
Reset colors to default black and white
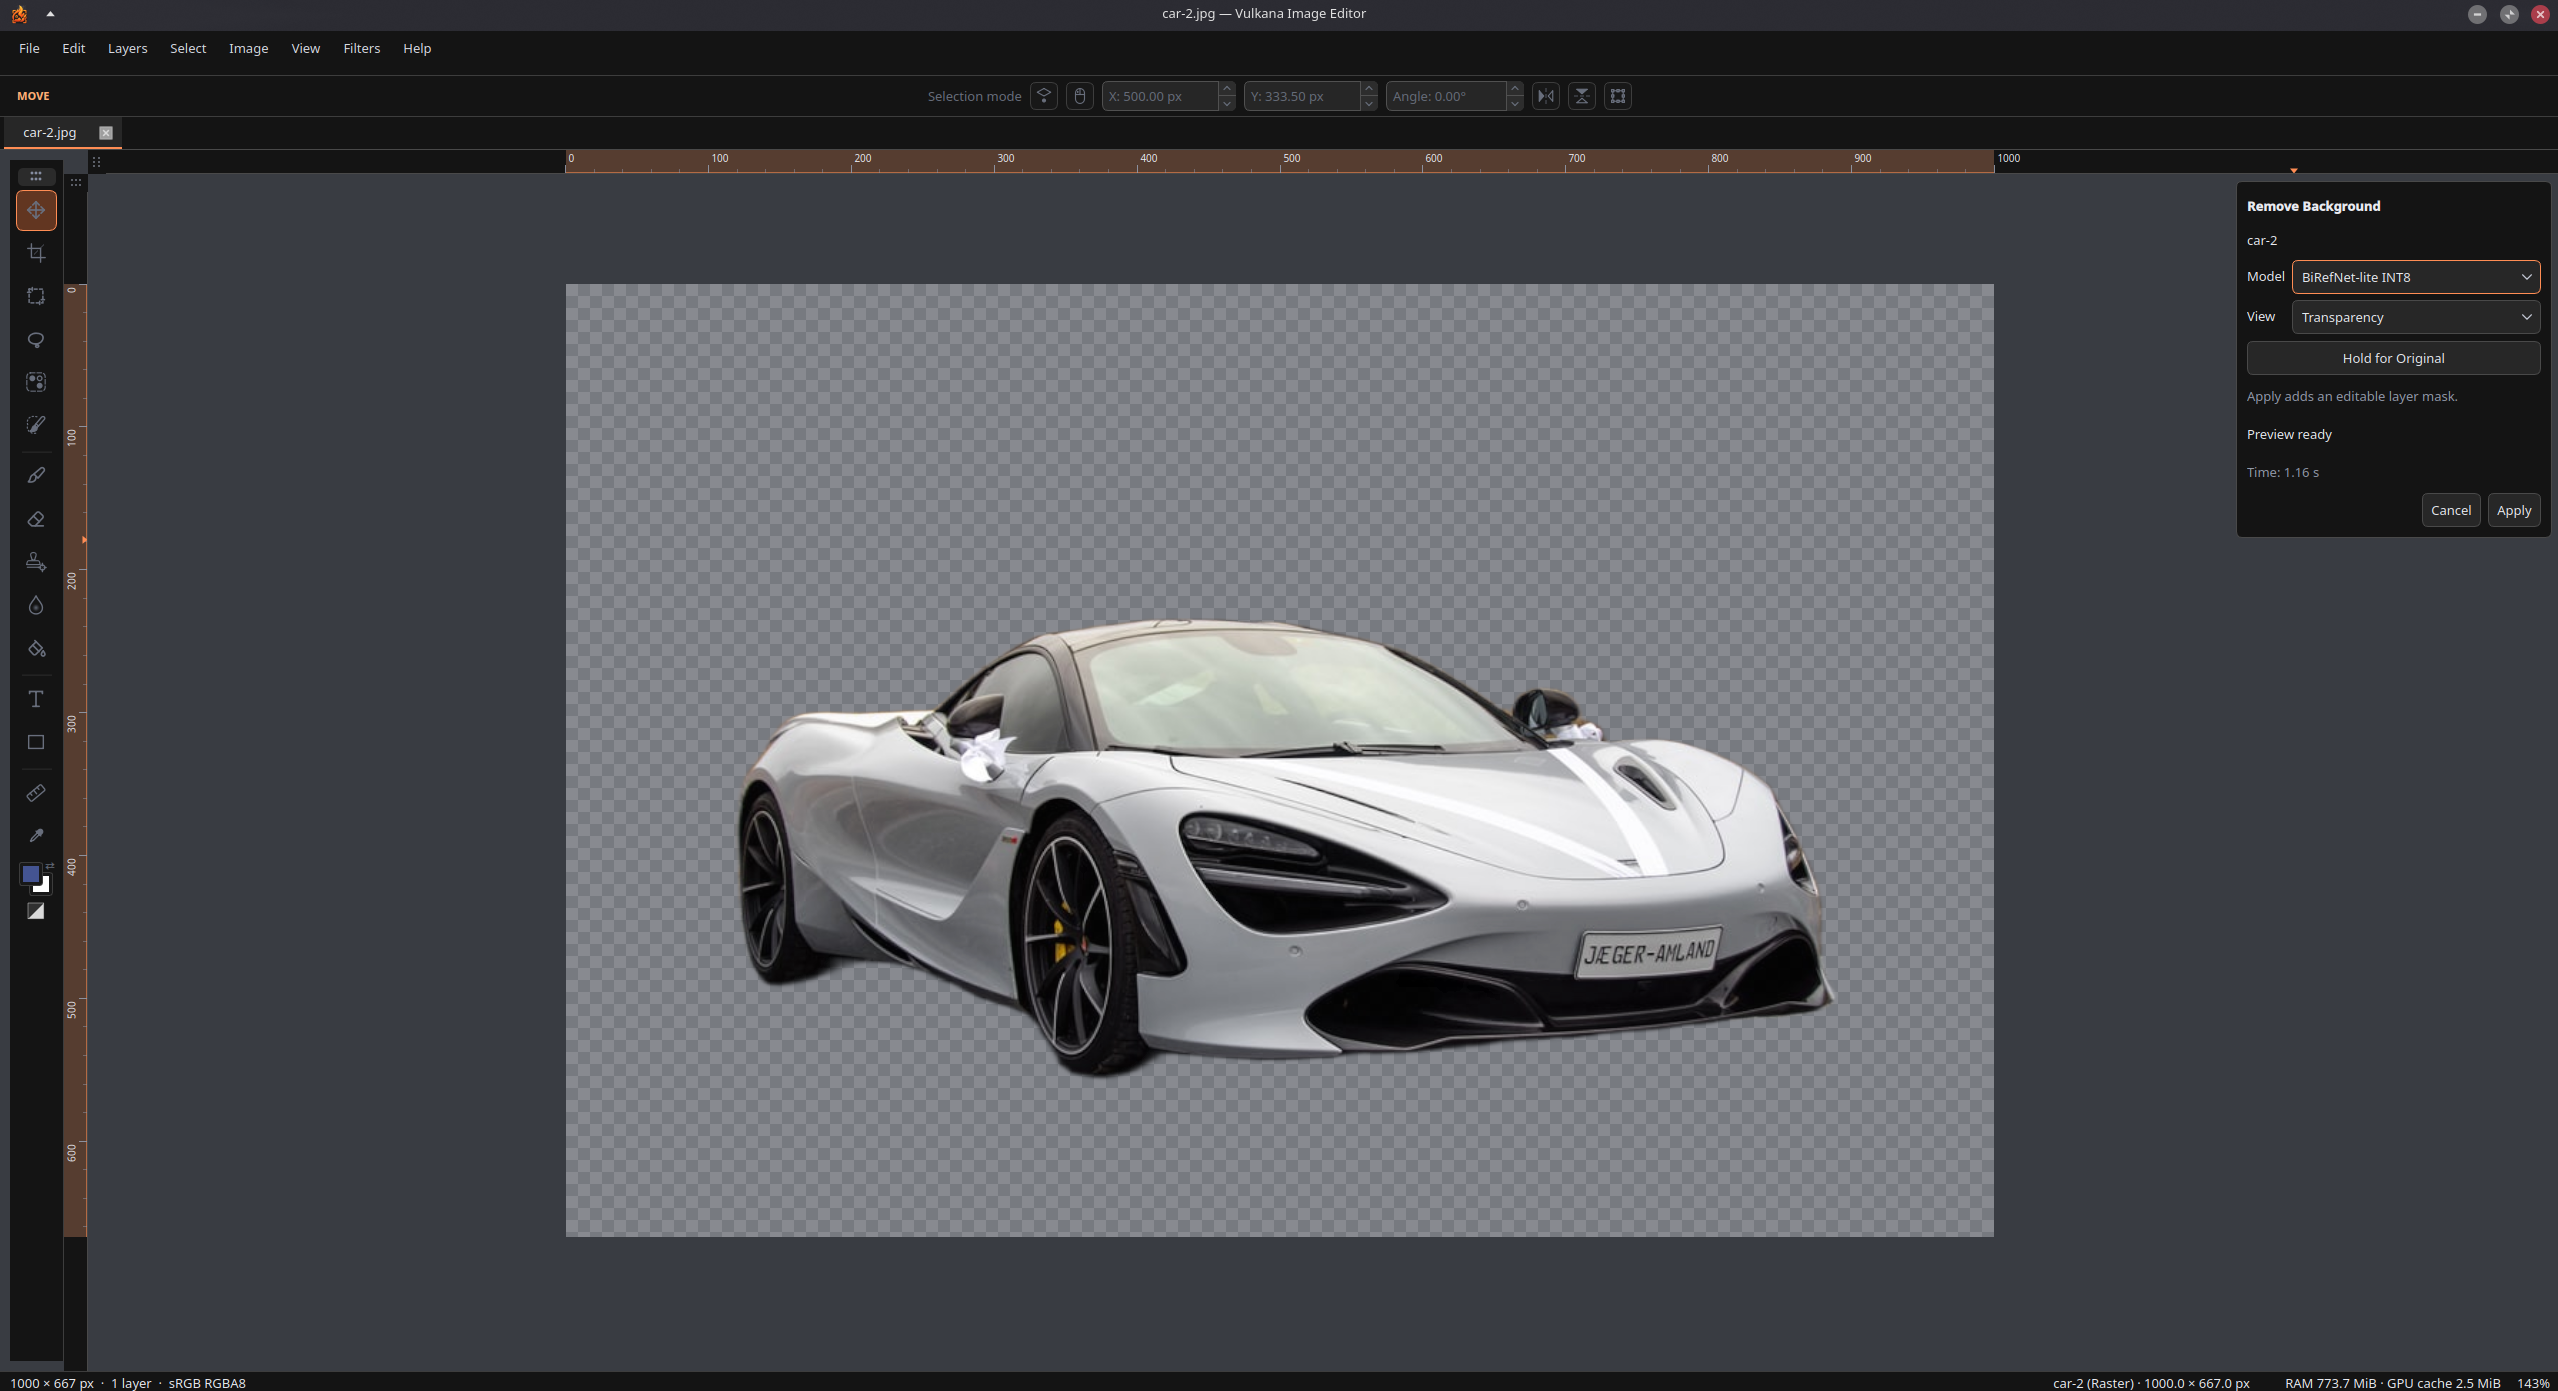click(x=36, y=911)
